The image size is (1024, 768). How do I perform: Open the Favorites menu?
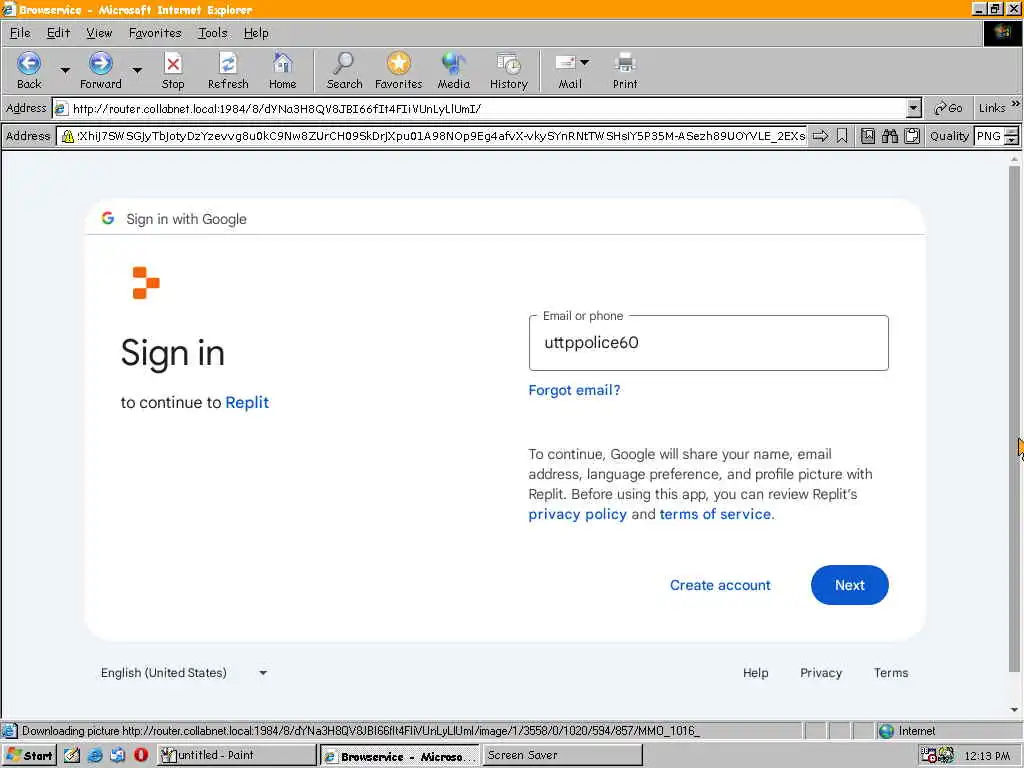pyautogui.click(x=155, y=33)
